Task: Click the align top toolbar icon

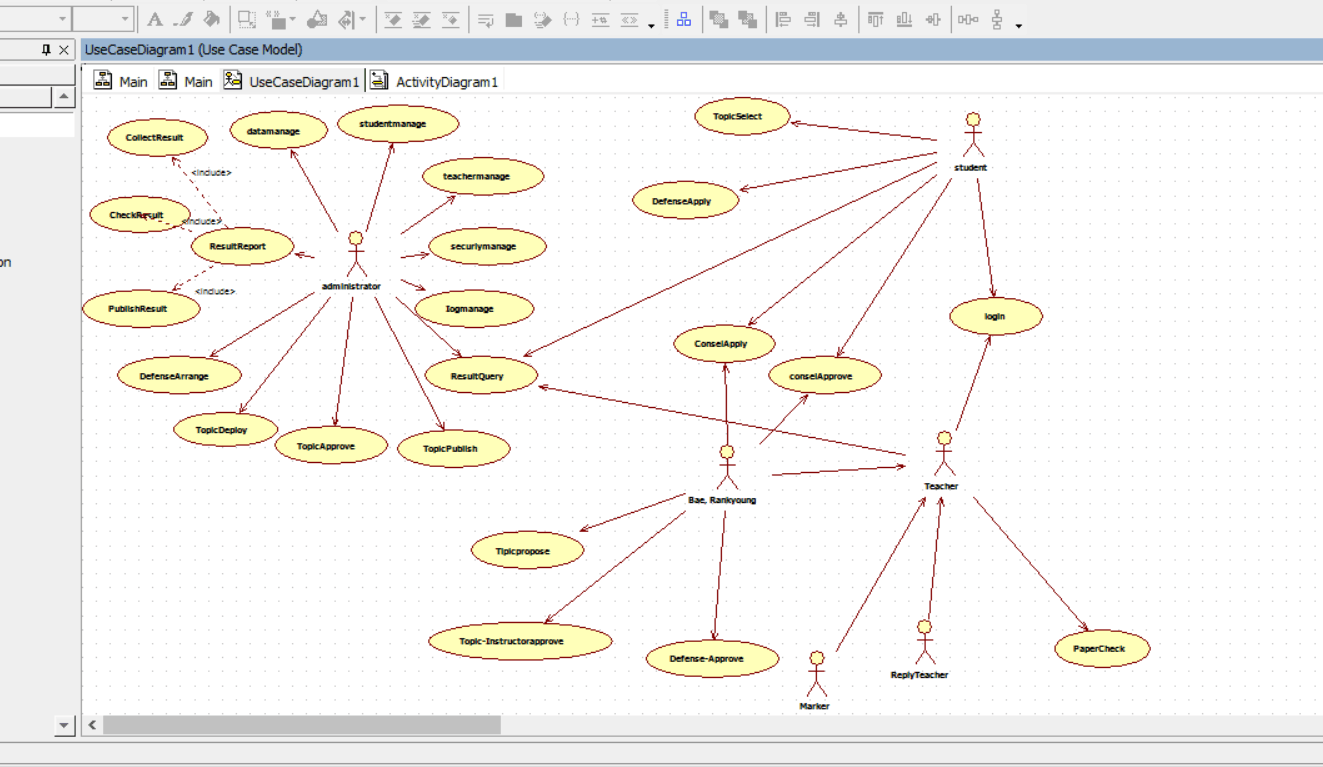Action: (875, 19)
